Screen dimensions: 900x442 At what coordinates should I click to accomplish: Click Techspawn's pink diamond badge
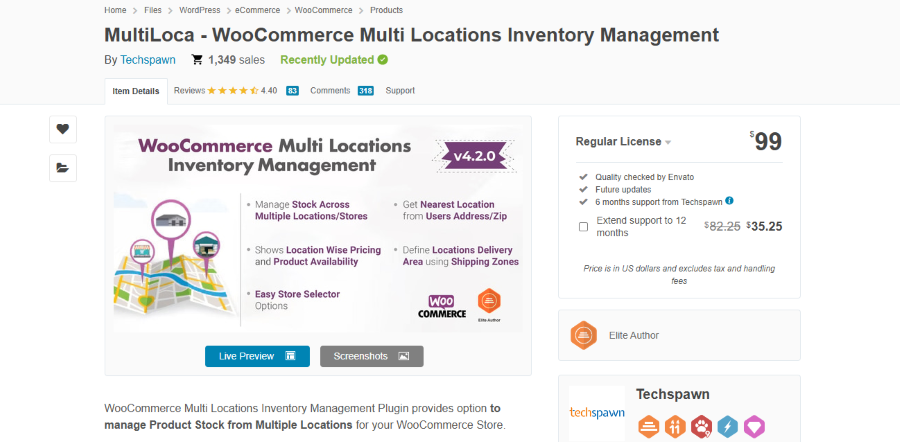754,427
